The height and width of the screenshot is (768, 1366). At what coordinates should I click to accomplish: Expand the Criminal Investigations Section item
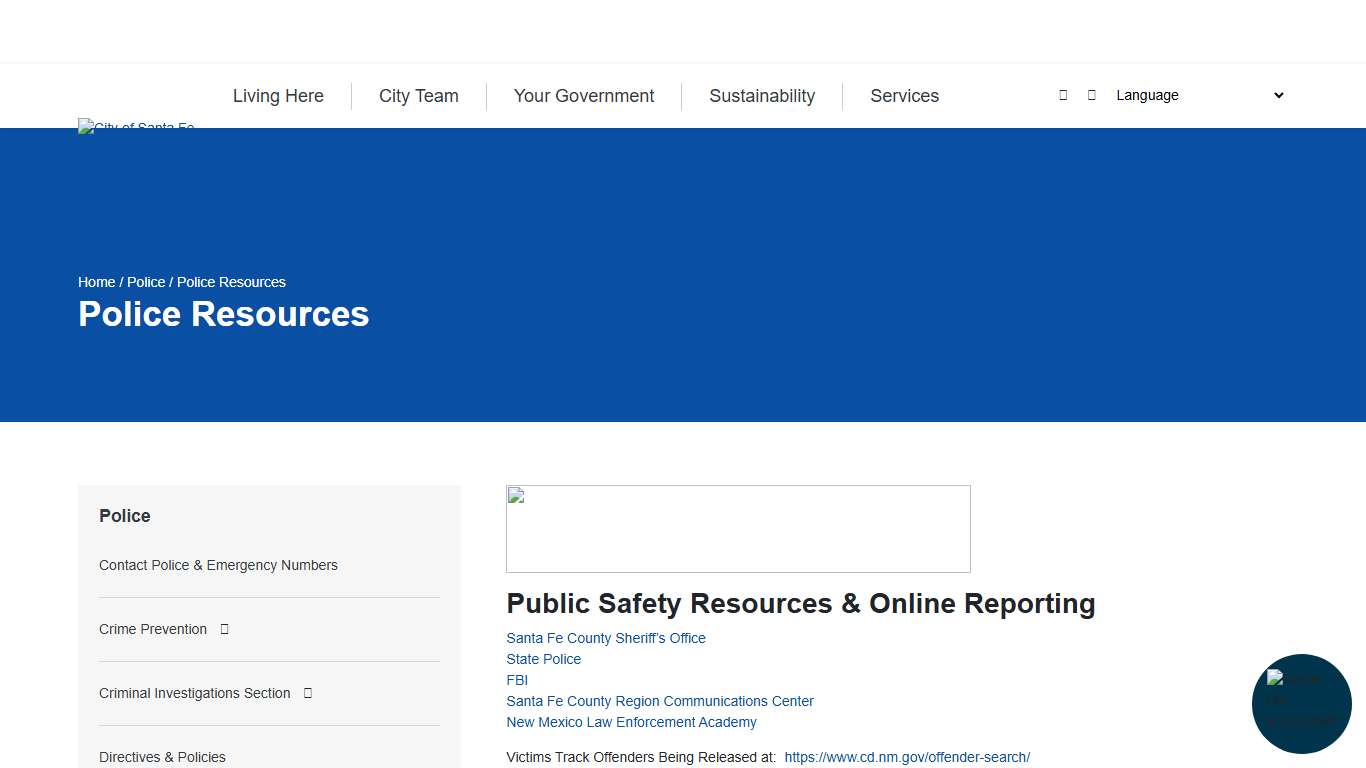(x=307, y=692)
